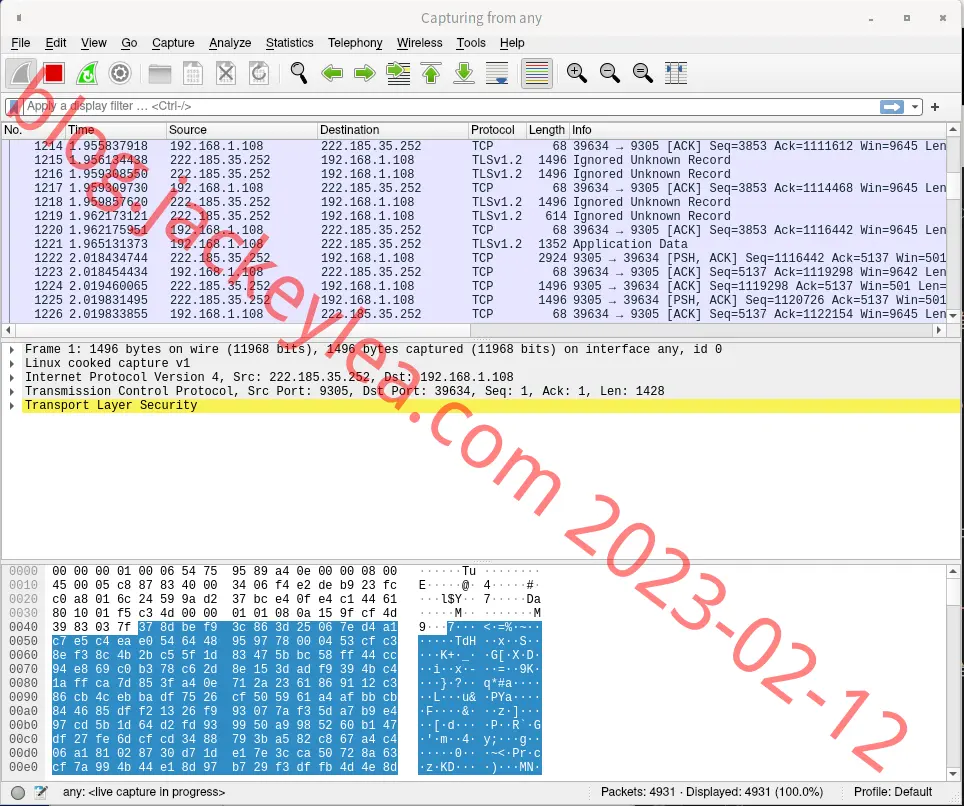Sort packets by Time column
The image size is (964, 806).
(x=116, y=130)
